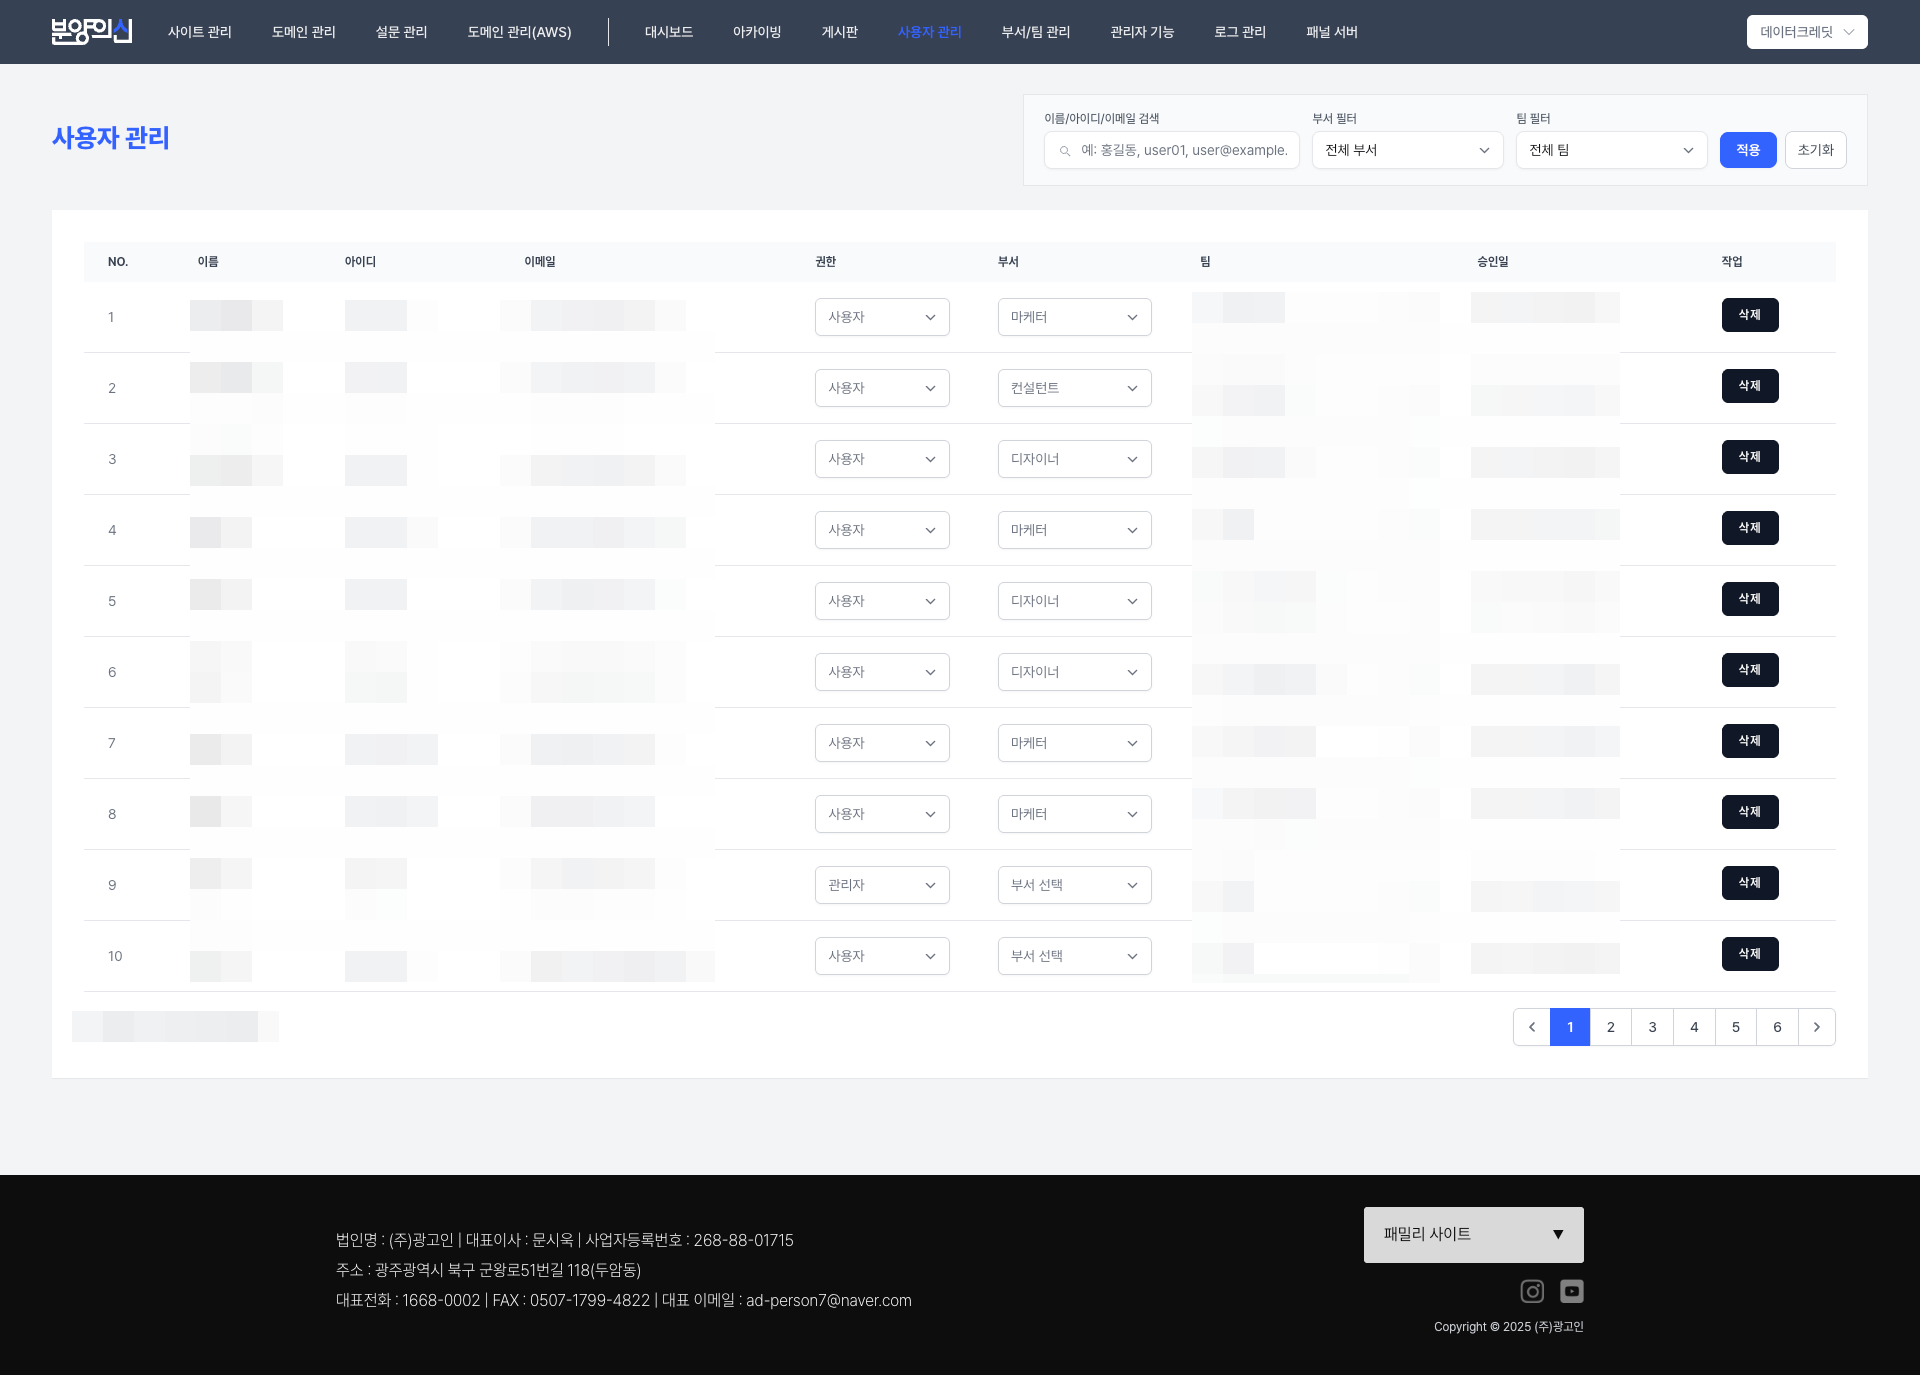Go to next page arrow in pagination
1920x1375 pixels.
(x=1817, y=1027)
